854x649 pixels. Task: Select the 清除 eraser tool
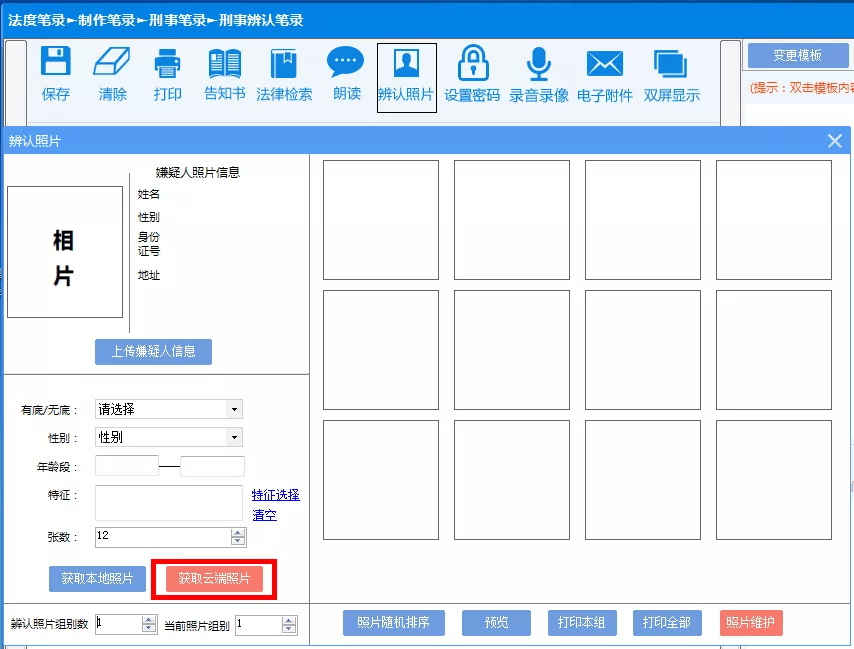[112, 64]
